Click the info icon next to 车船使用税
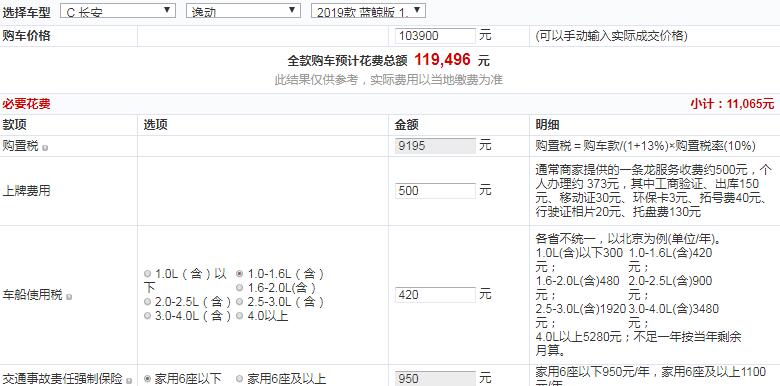Screen dimensions: 780x386 (69, 296)
